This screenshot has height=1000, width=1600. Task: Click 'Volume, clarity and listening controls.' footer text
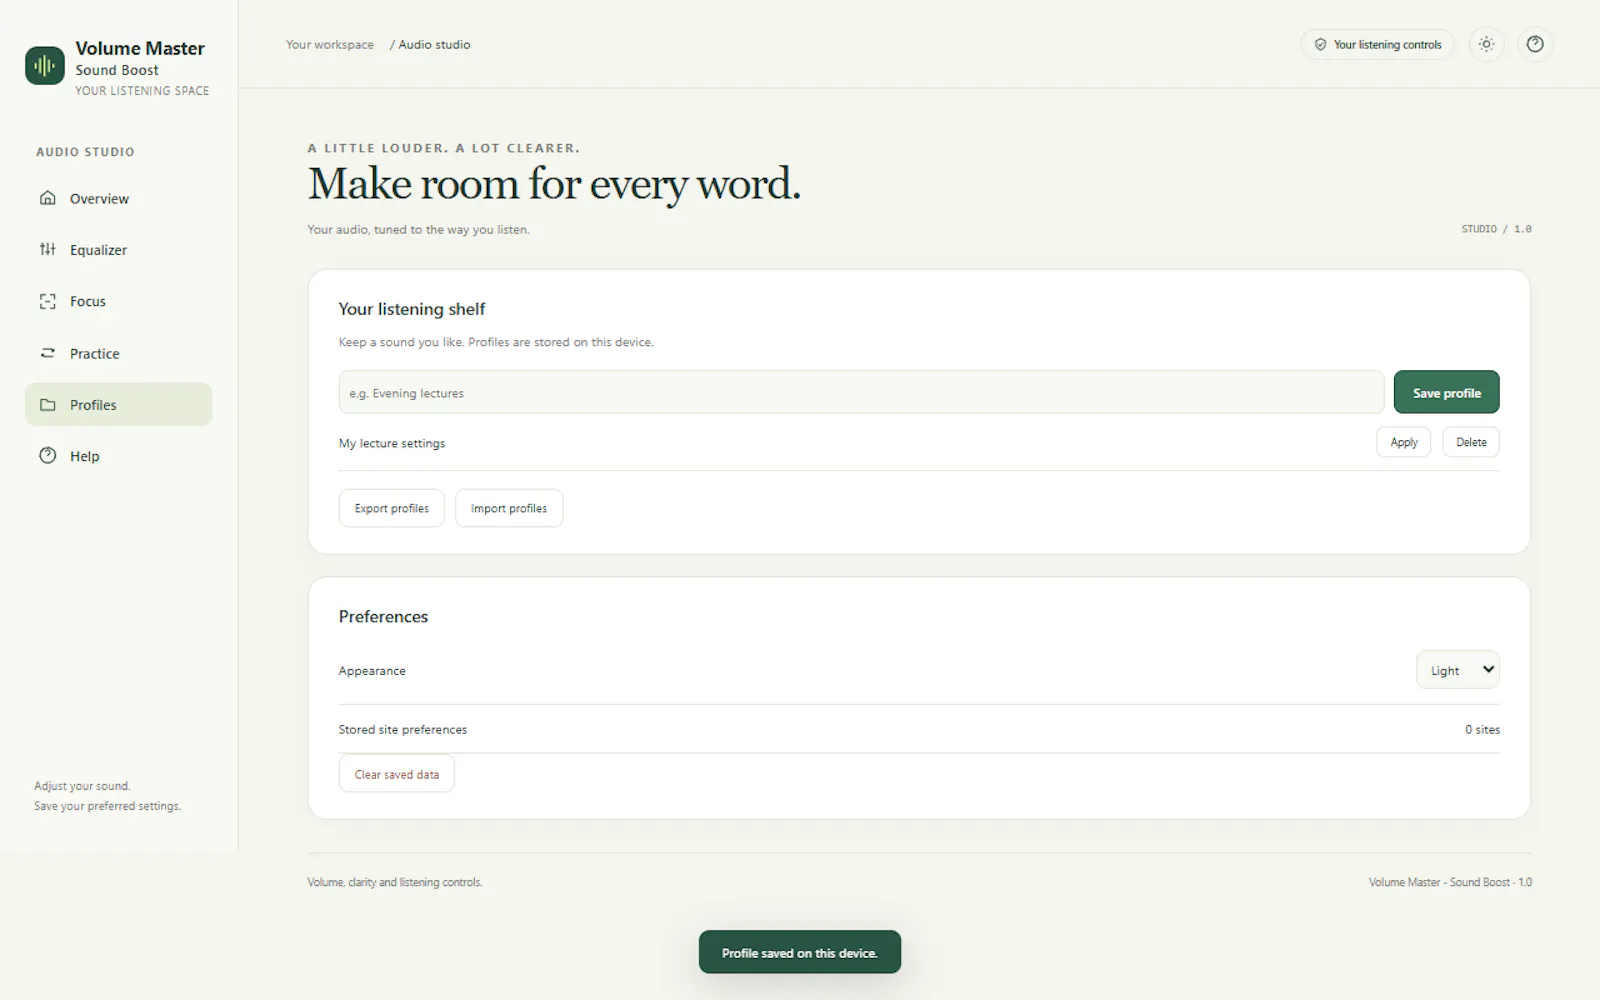(x=395, y=882)
